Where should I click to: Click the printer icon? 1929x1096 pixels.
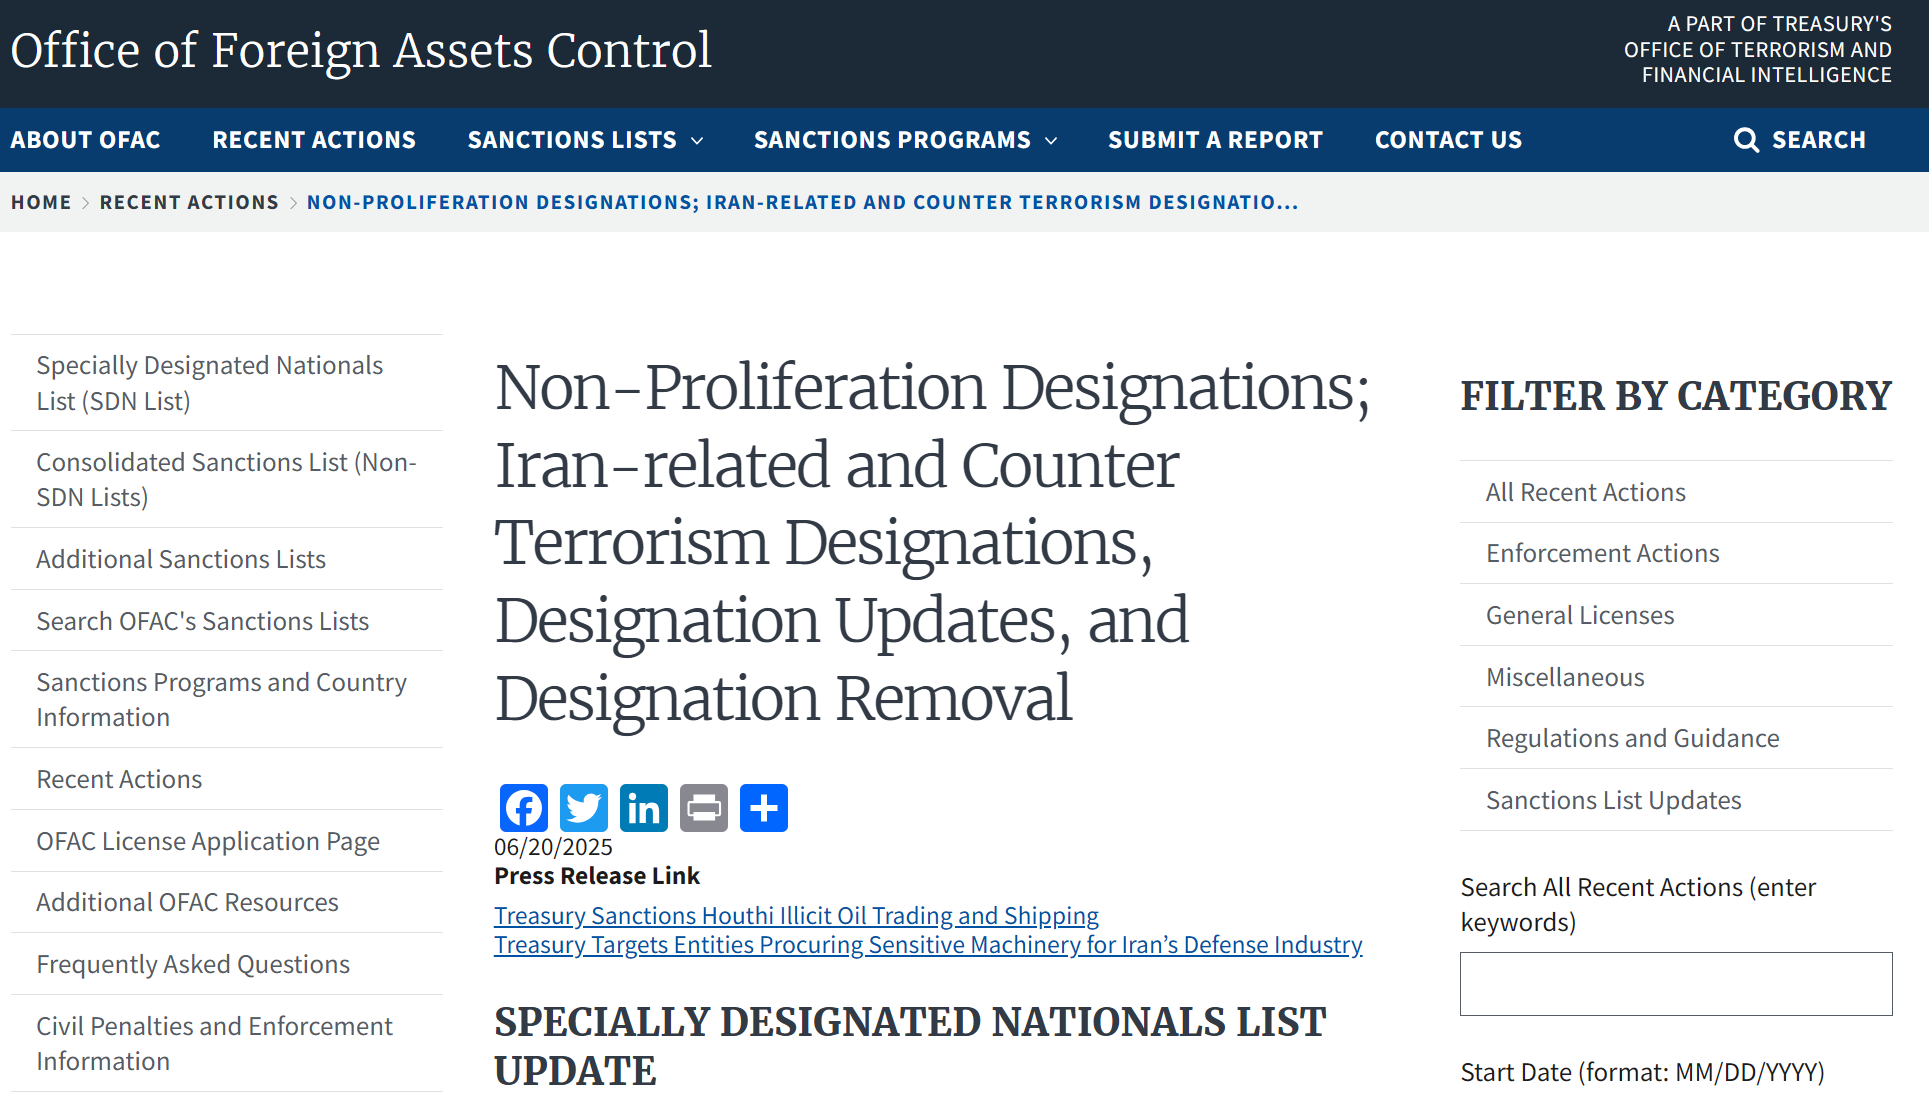703,808
